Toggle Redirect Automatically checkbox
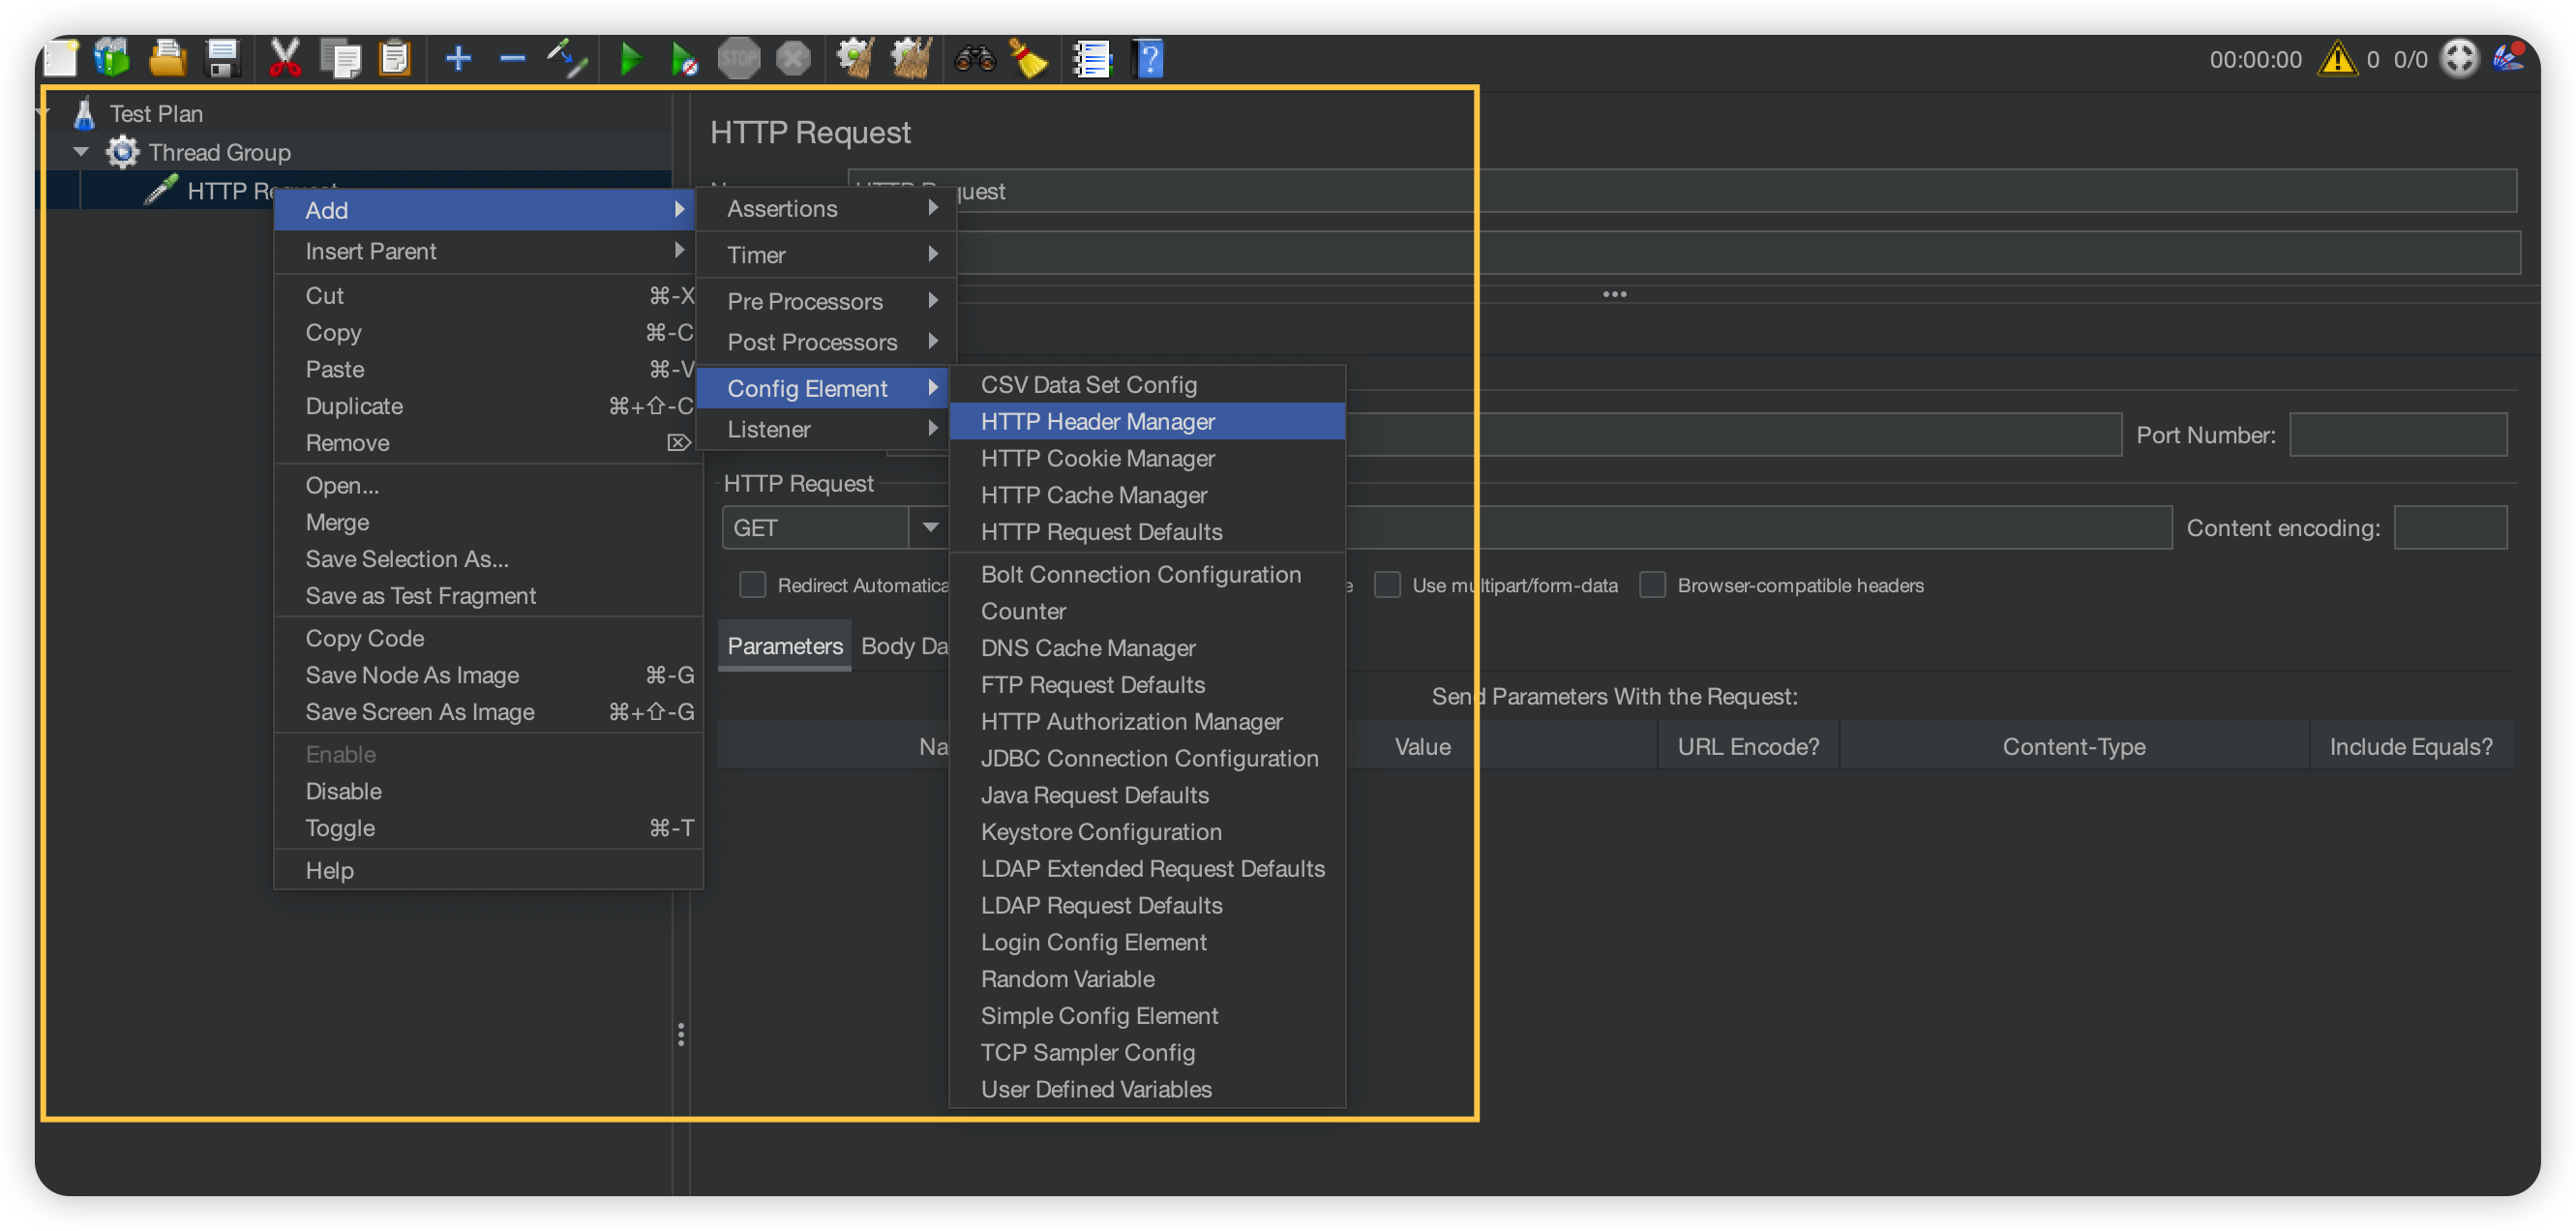 (752, 585)
